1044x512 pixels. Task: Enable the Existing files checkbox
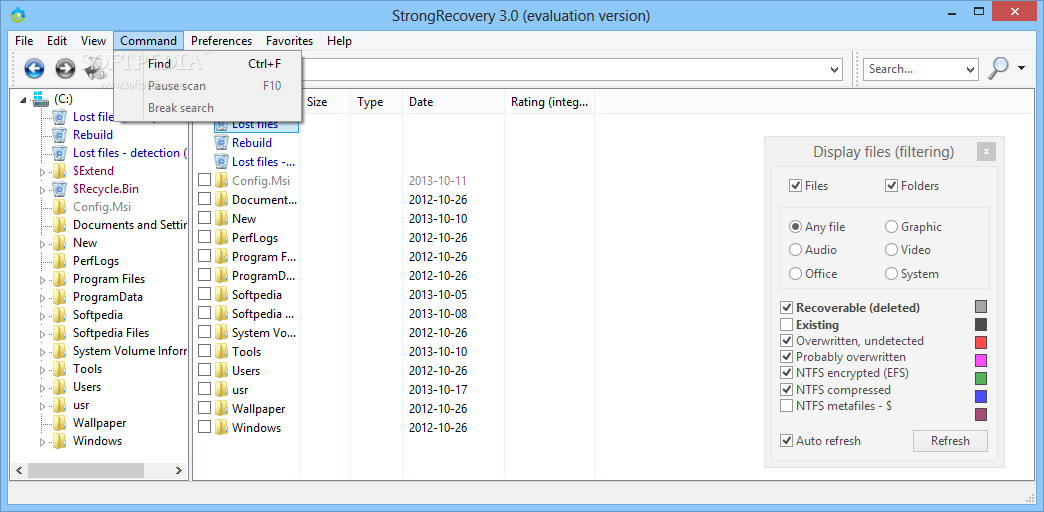click(x=787, y=325)
